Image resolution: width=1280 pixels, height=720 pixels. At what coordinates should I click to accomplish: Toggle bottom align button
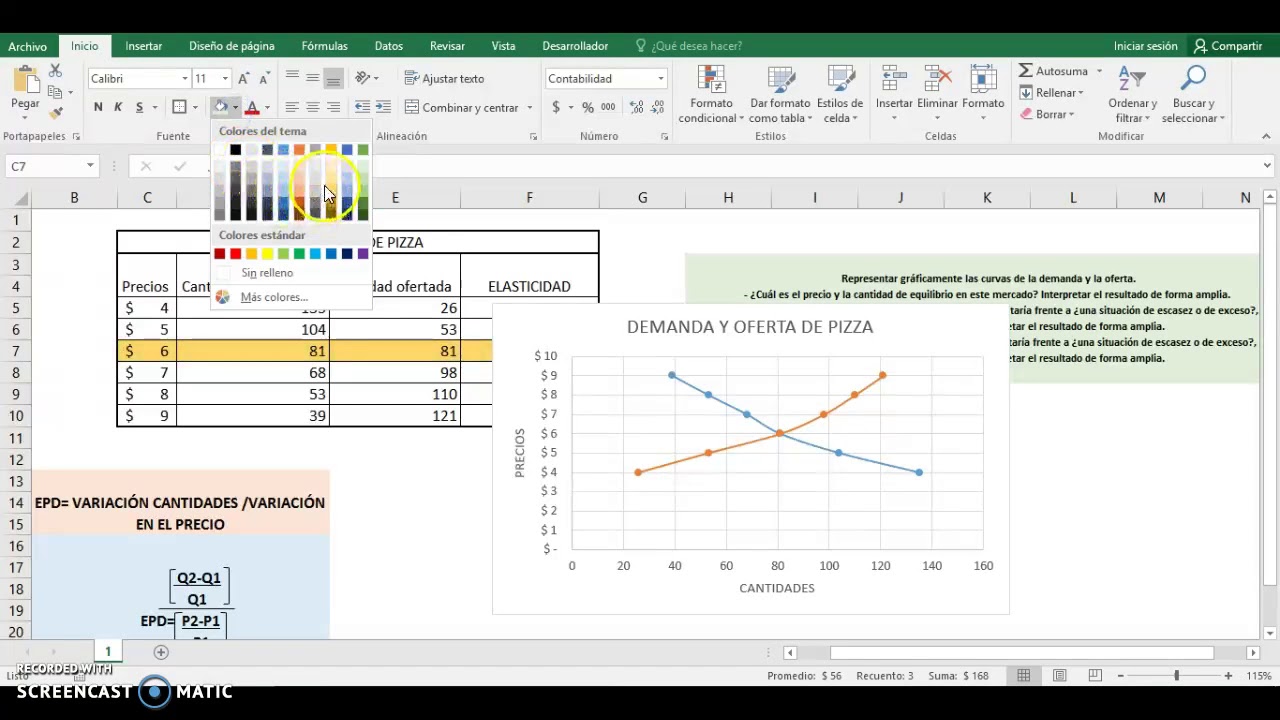tap(333, 78)
